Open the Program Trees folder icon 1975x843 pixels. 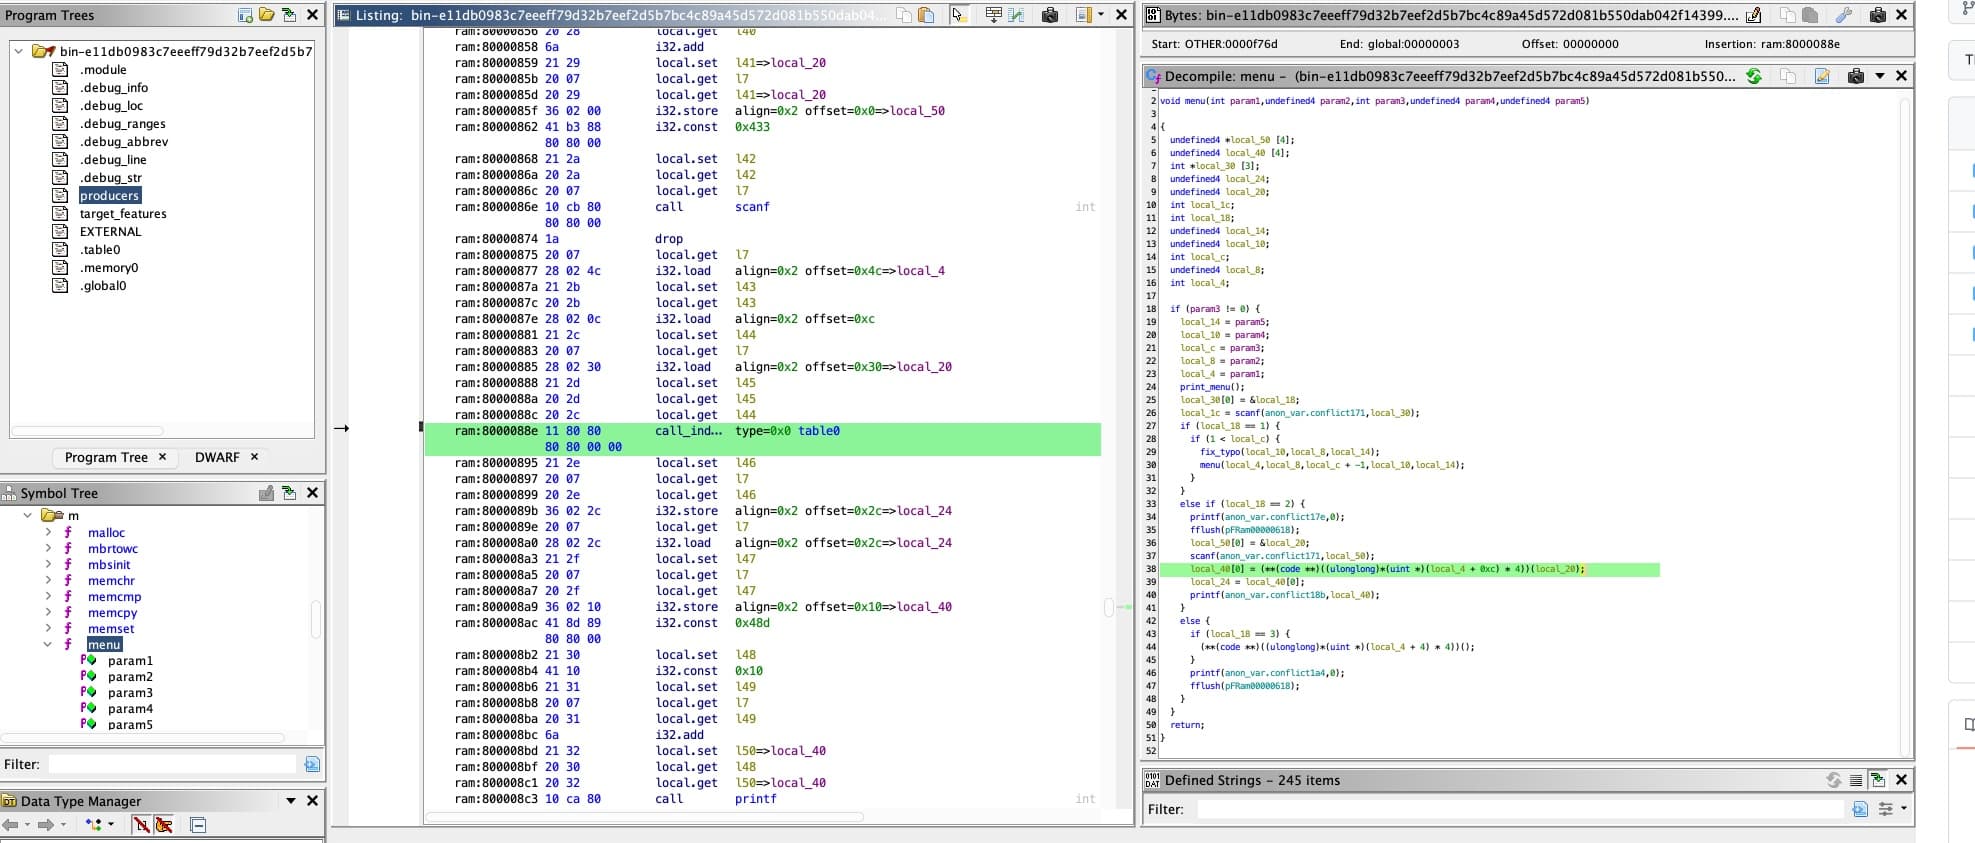pos(267,15)
